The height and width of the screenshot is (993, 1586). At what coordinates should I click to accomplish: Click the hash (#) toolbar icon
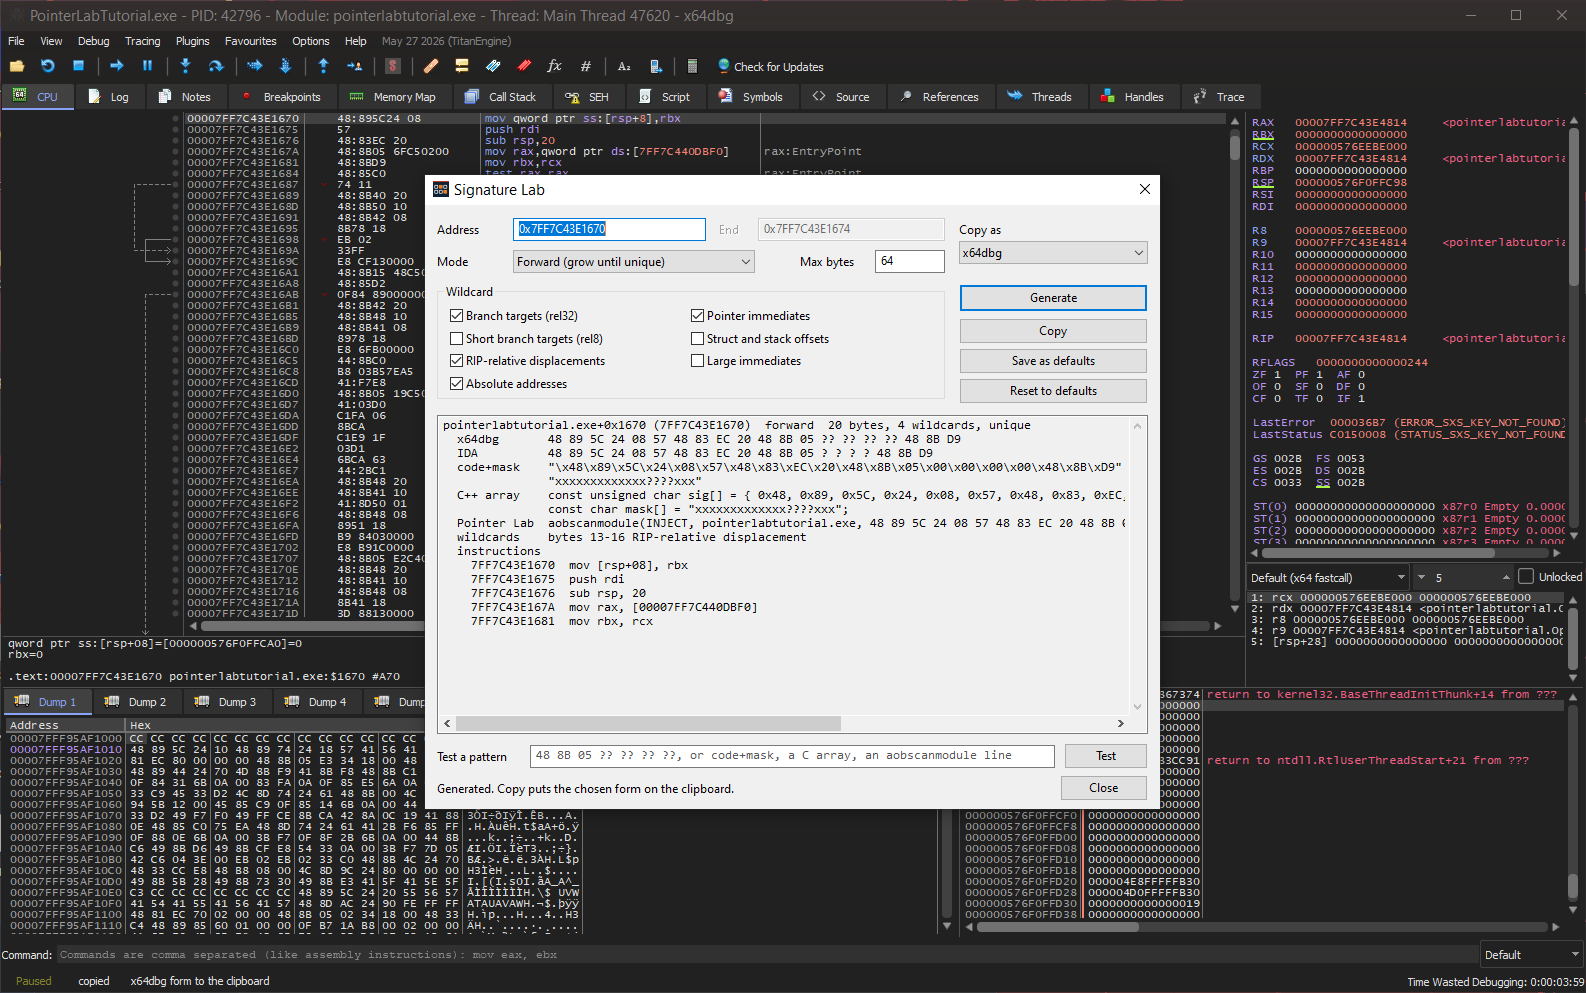point(585,66)
